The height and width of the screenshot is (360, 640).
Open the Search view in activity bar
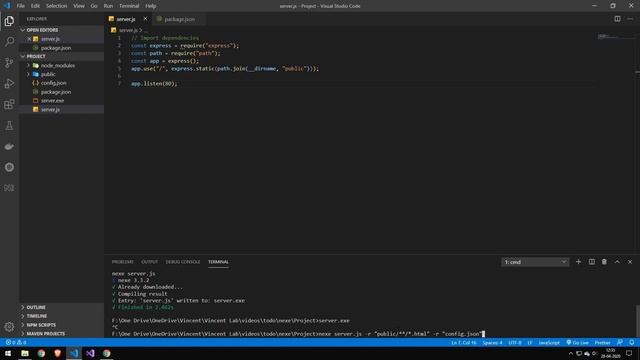pos(9,42)
